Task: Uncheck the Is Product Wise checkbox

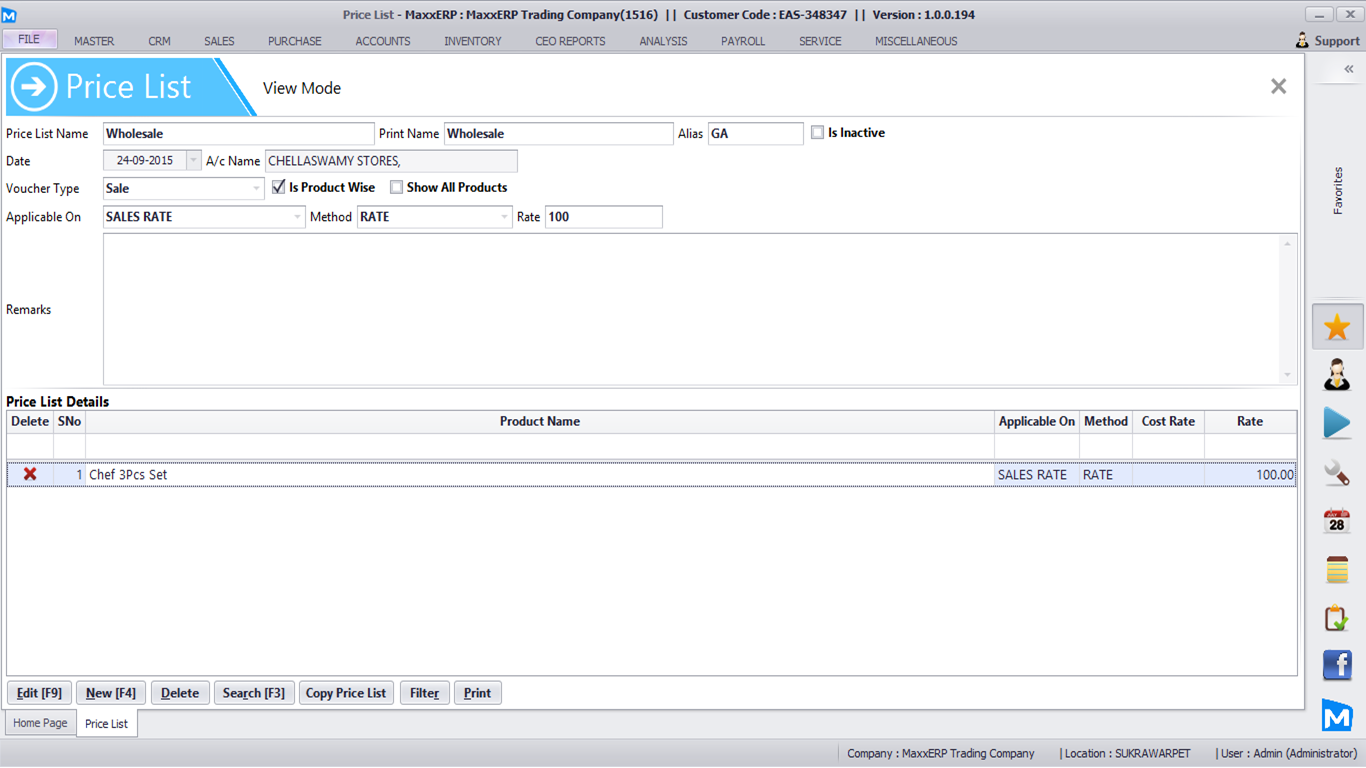Action: 279,187
